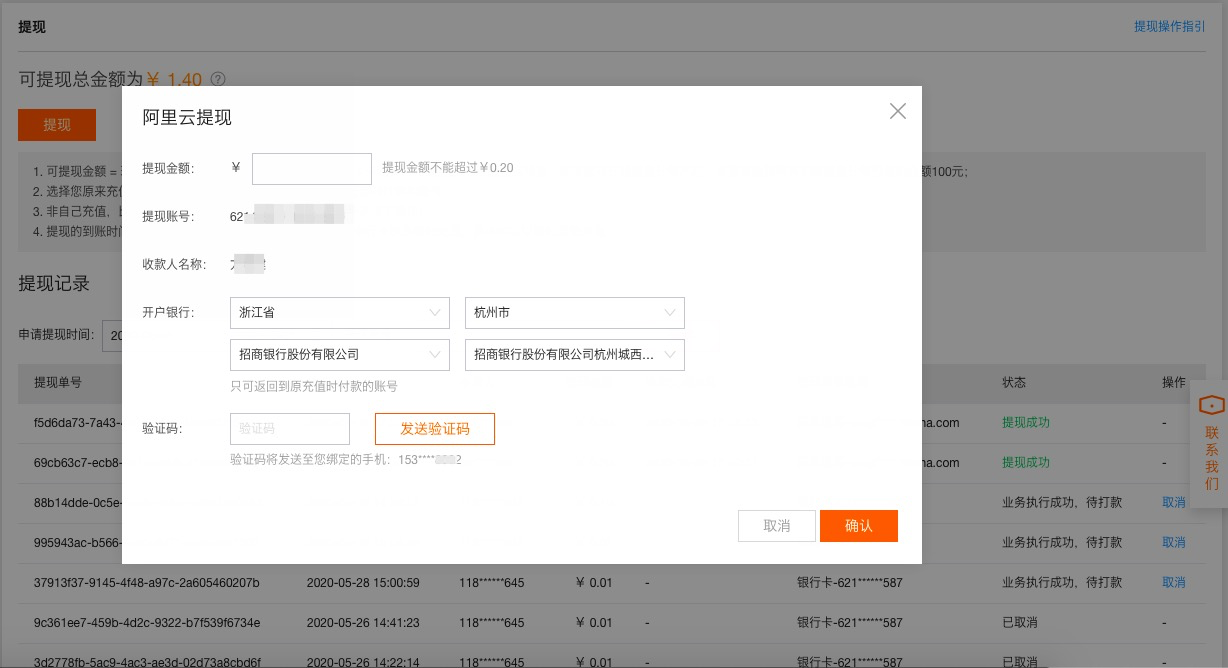Screen dimensions: 1228x668
Task: Select order ID 9c361ee7-459b-4d2c-9322-b7f539f6734e
Action: [147, 622]
